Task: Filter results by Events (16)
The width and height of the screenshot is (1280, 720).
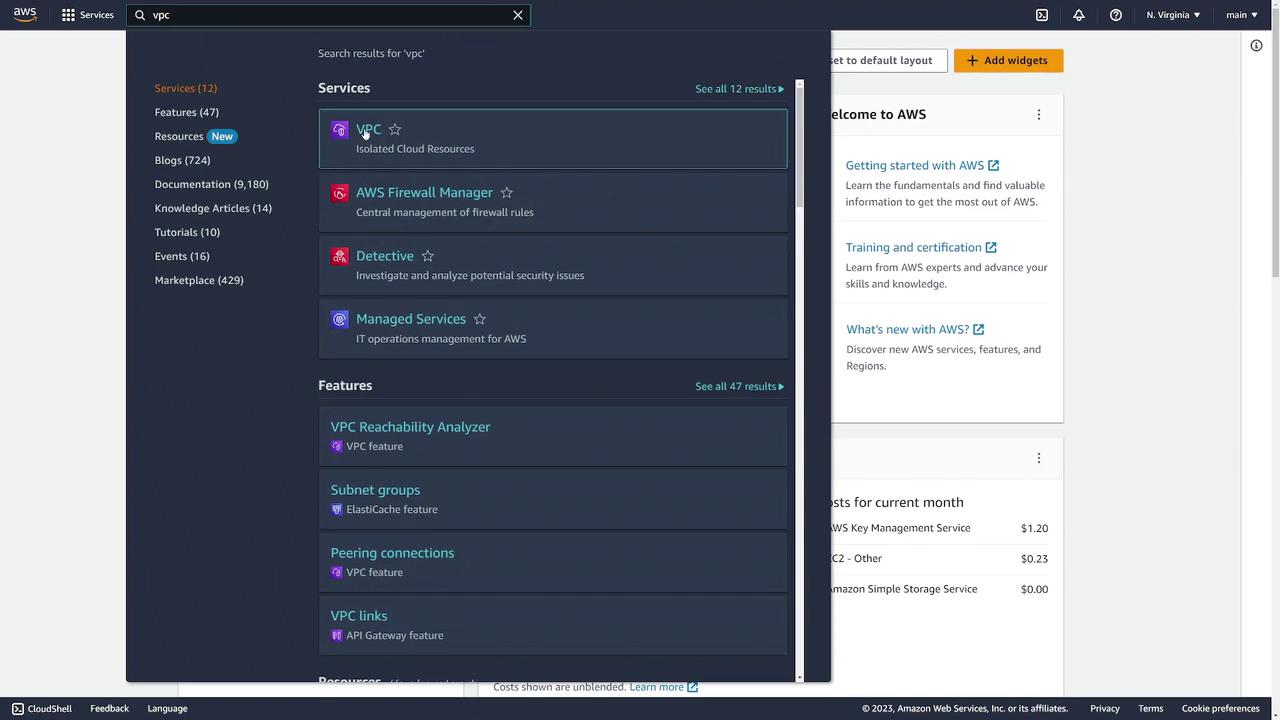Action: (x=182, y=256)
